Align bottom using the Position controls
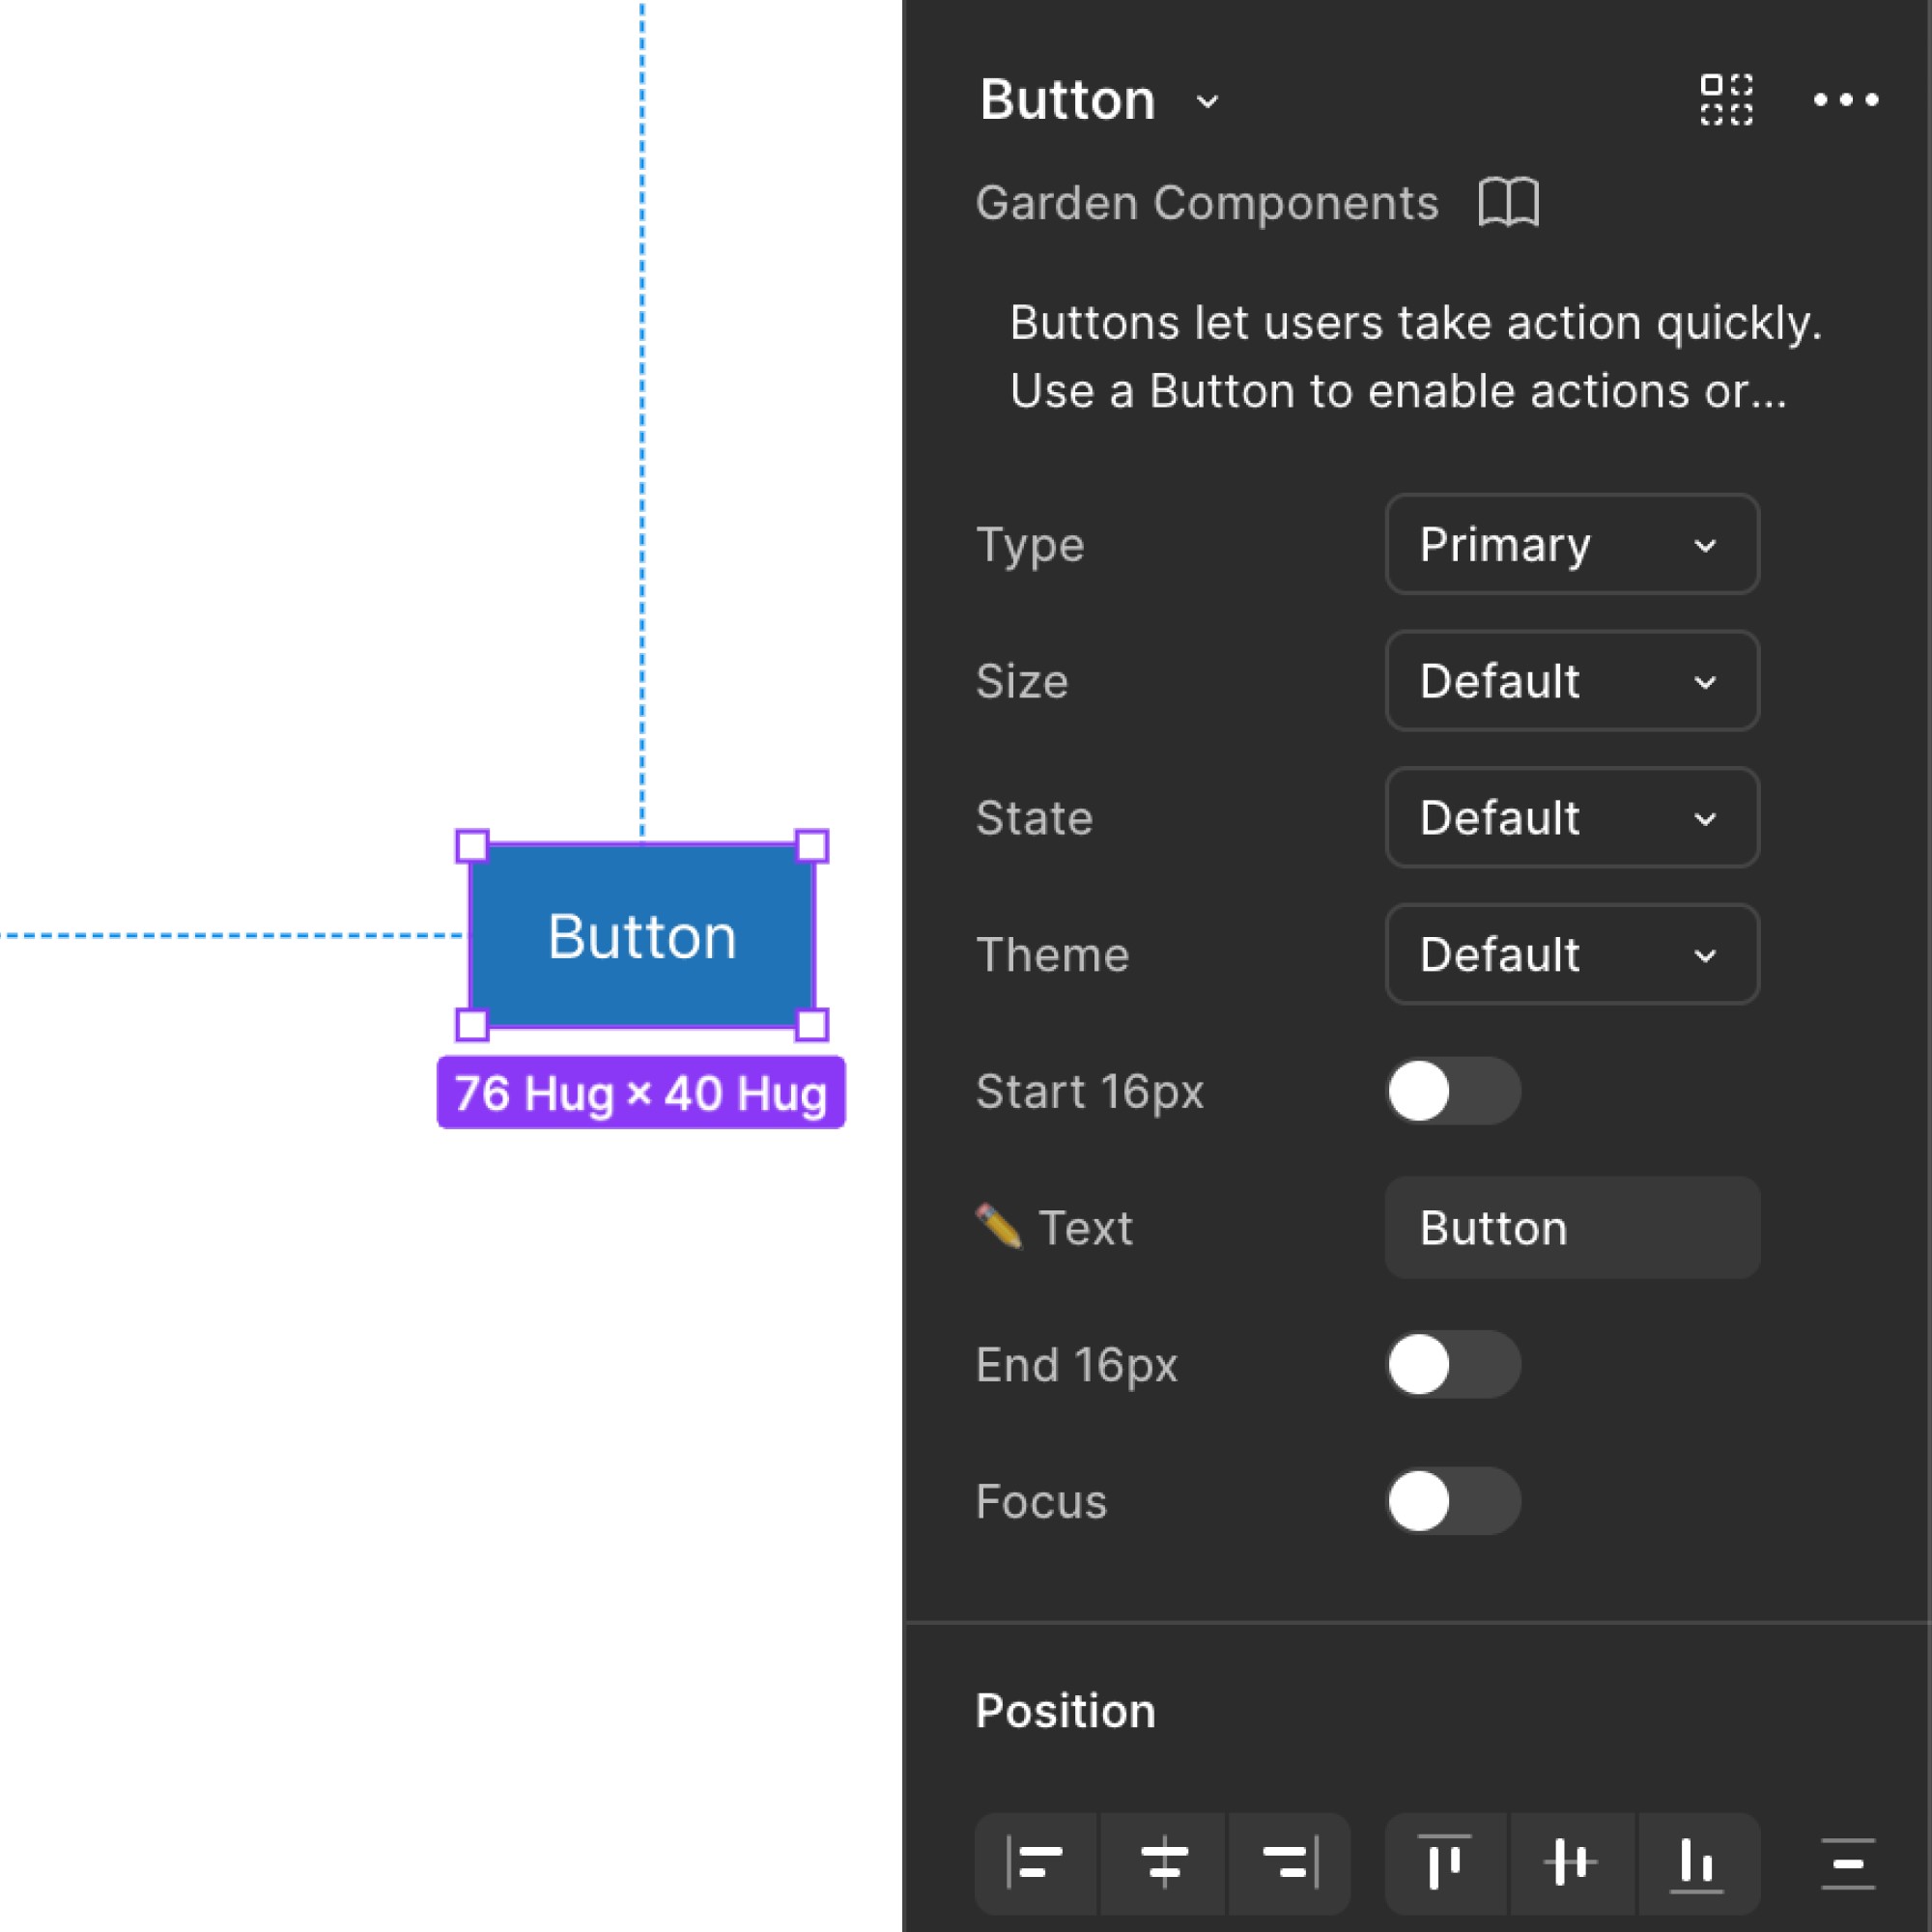 [x=1697, y=1863]
